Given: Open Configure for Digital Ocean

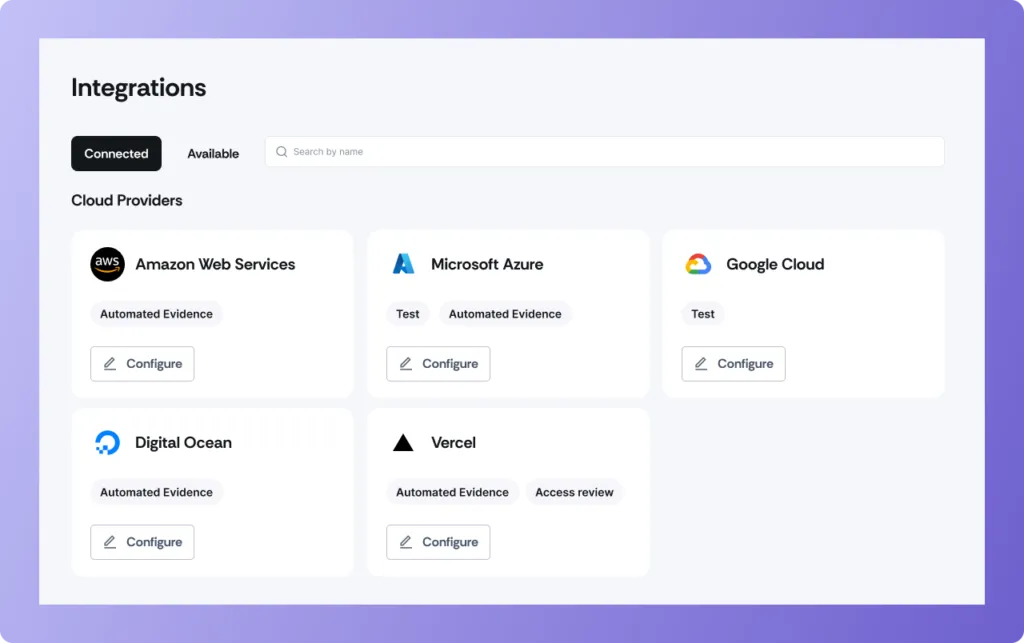Looking at the screenshot, I should coord(142,542).
